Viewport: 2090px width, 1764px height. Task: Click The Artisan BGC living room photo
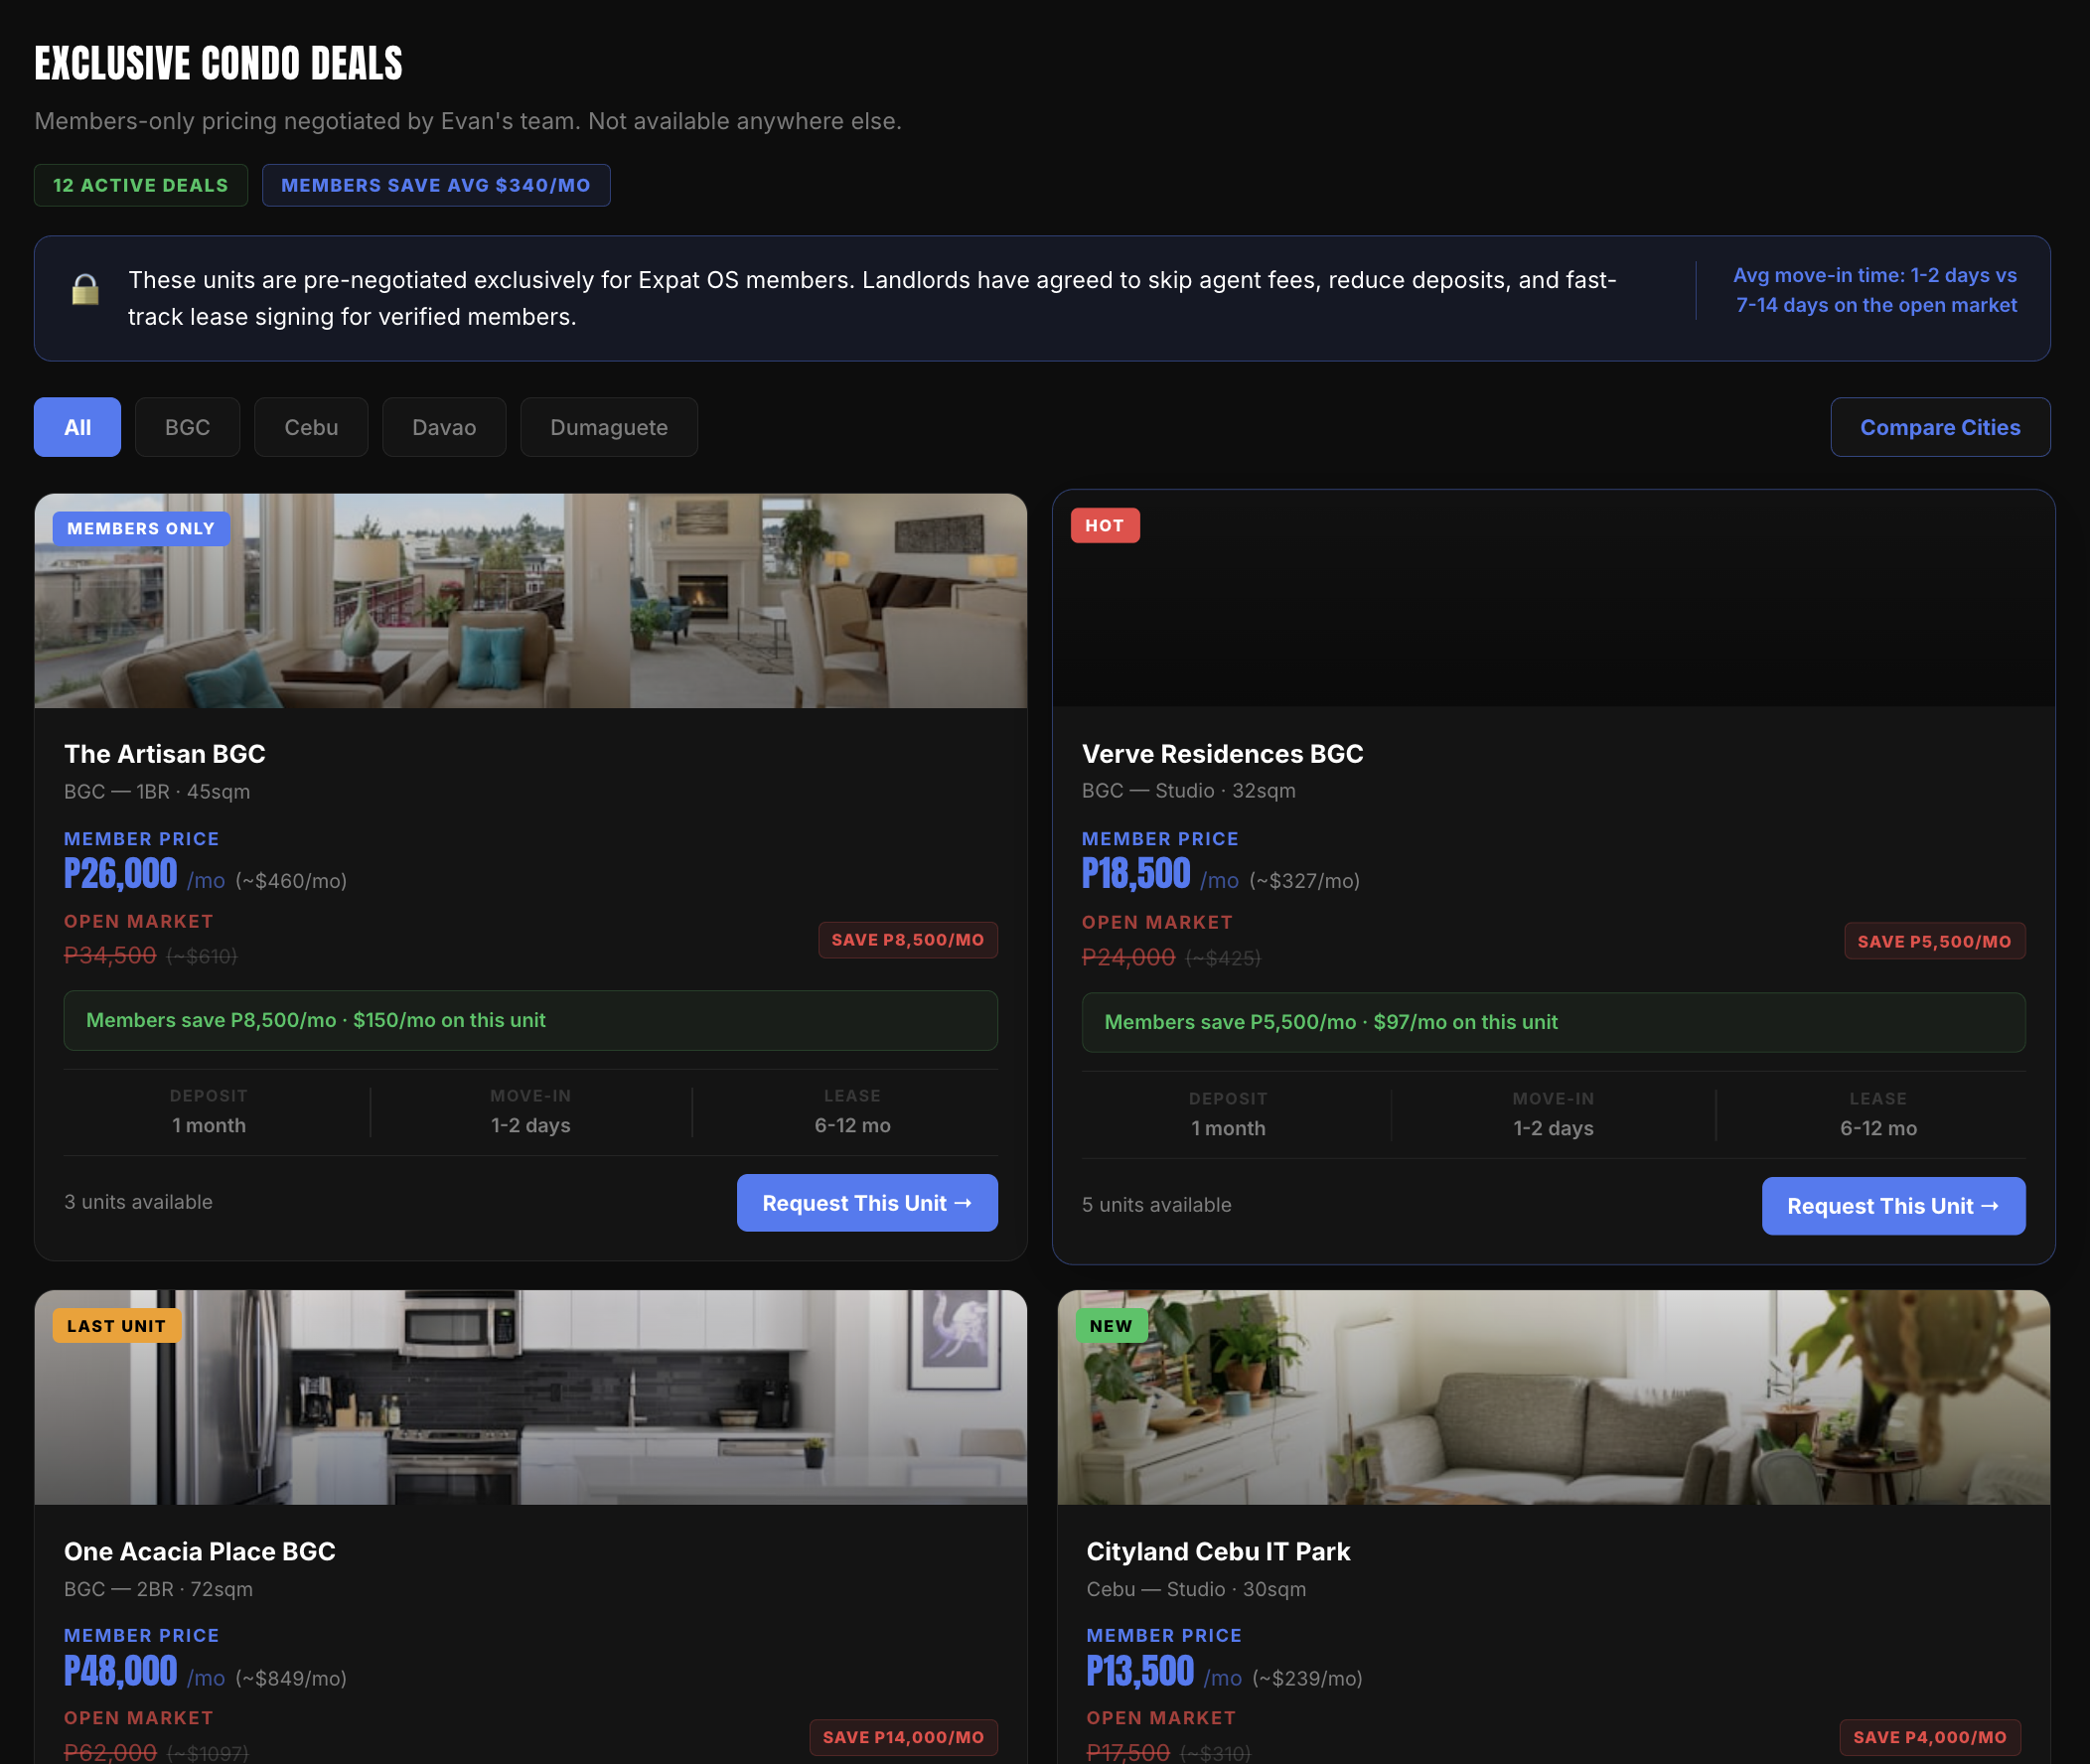coord(530,600)
